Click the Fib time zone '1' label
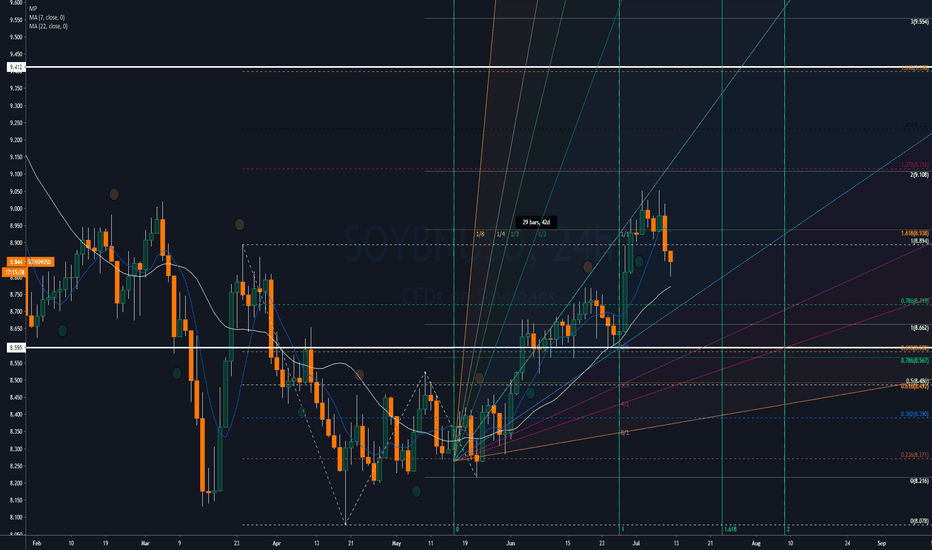 click(x=622, y=529)
